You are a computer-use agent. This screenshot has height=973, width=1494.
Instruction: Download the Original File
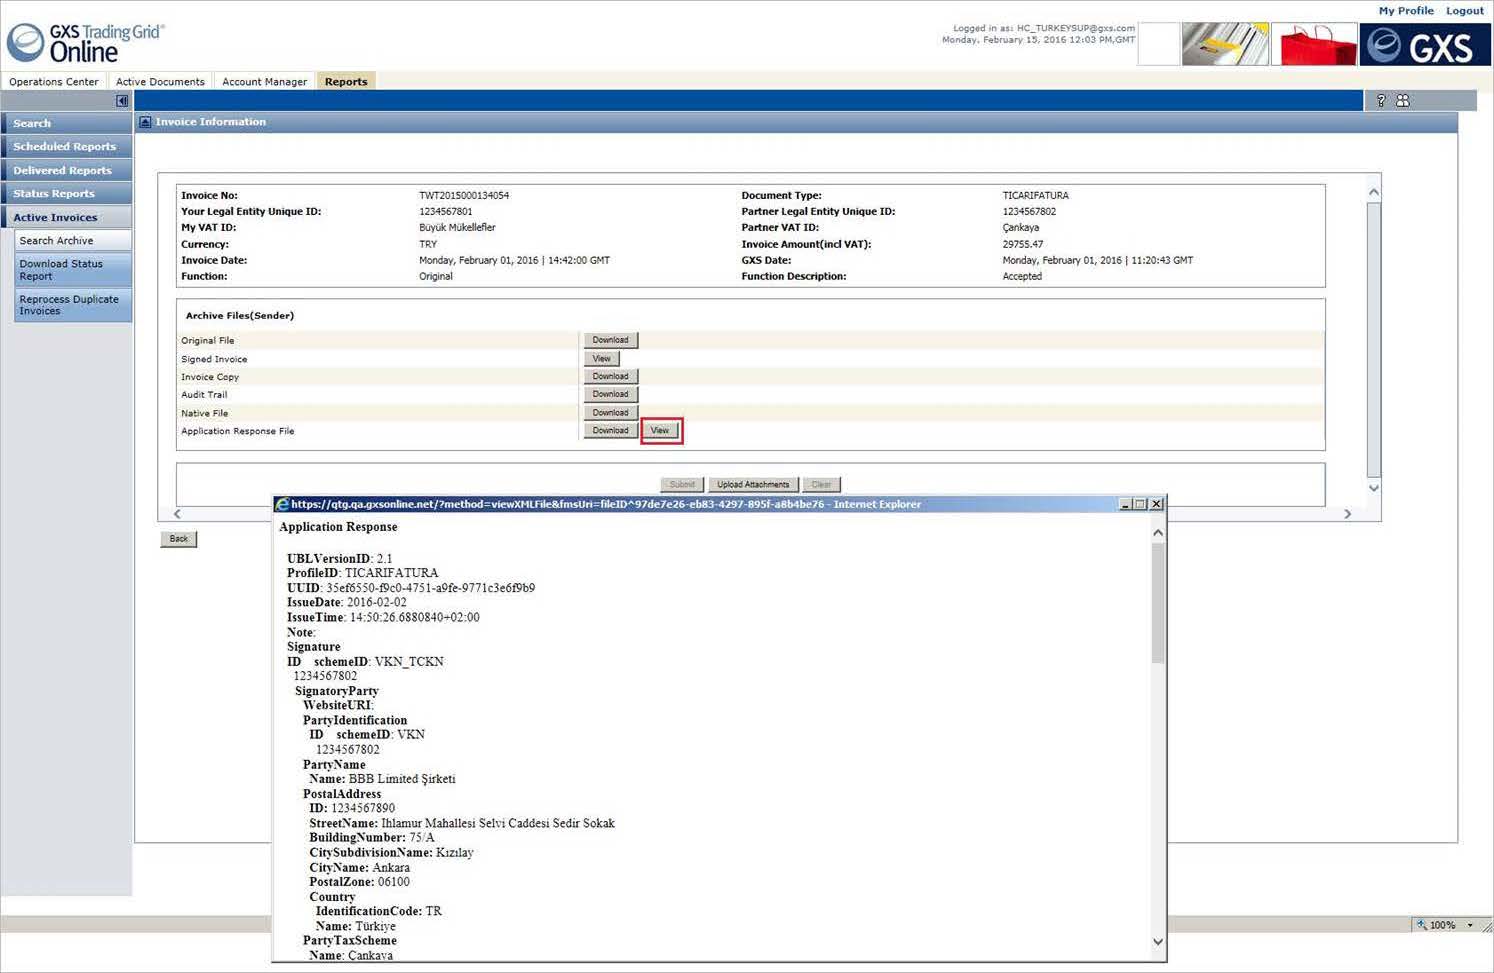(610, 340)
